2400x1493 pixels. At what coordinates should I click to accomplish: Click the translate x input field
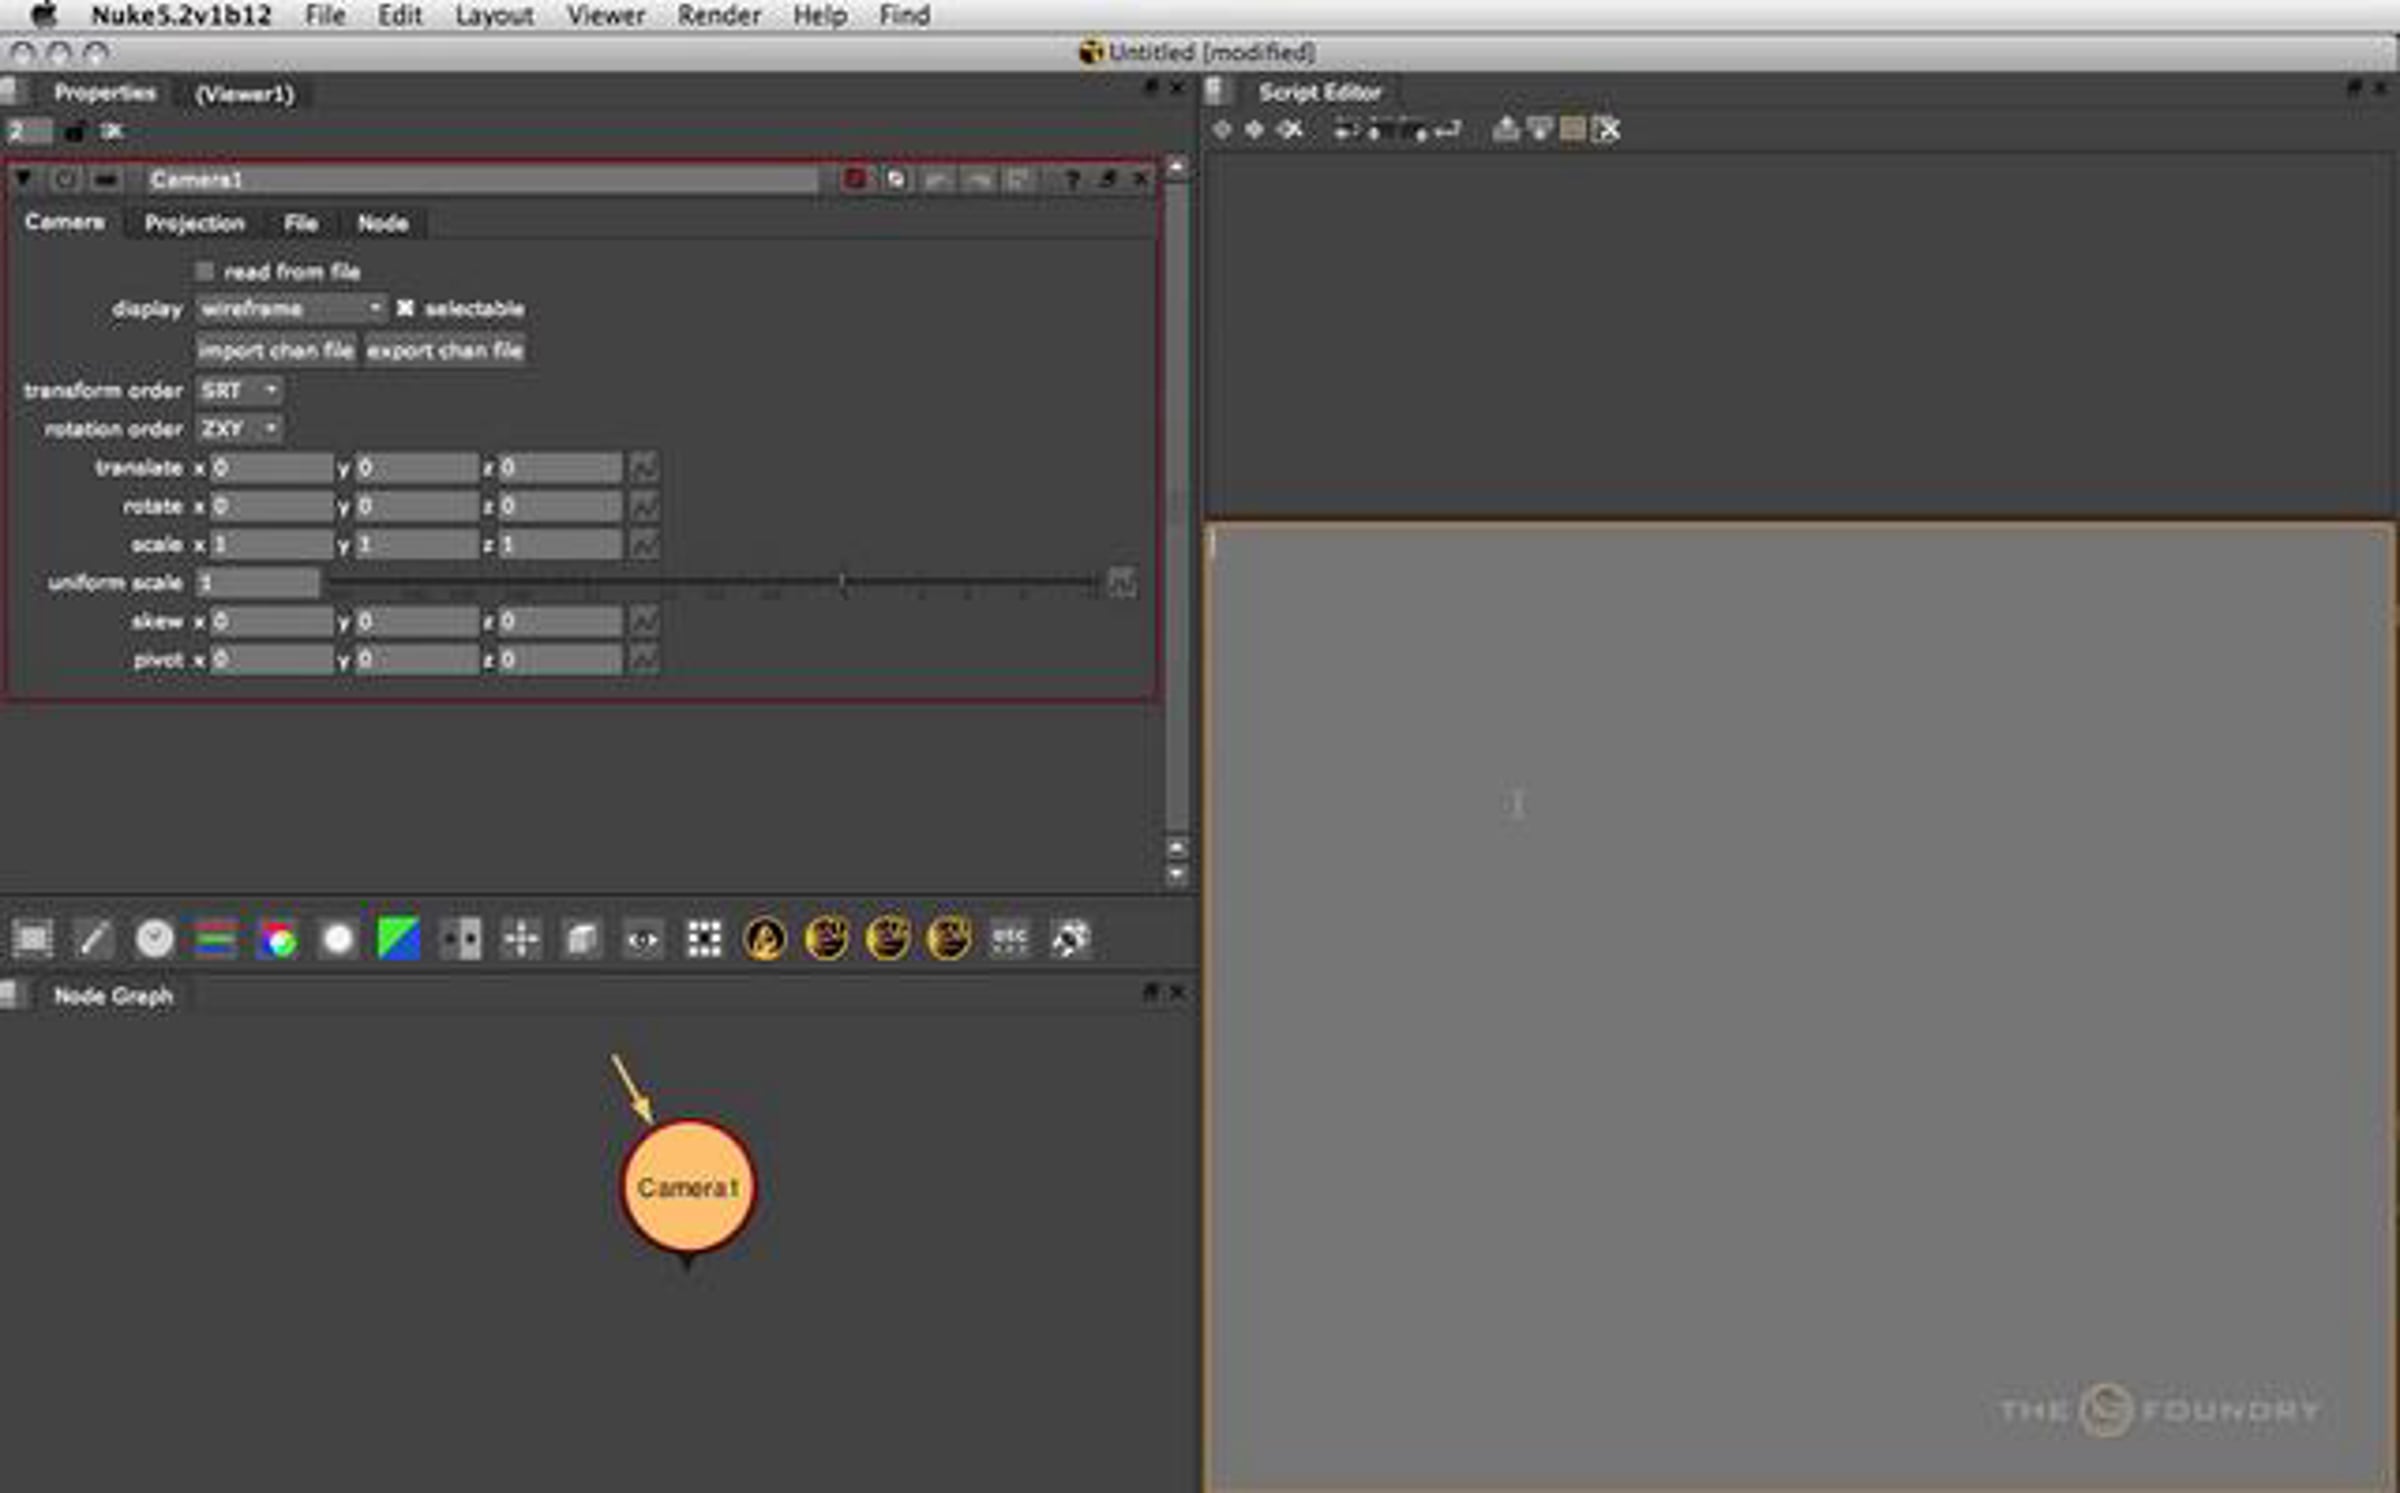pyautogui.click(x=271, y=468)
